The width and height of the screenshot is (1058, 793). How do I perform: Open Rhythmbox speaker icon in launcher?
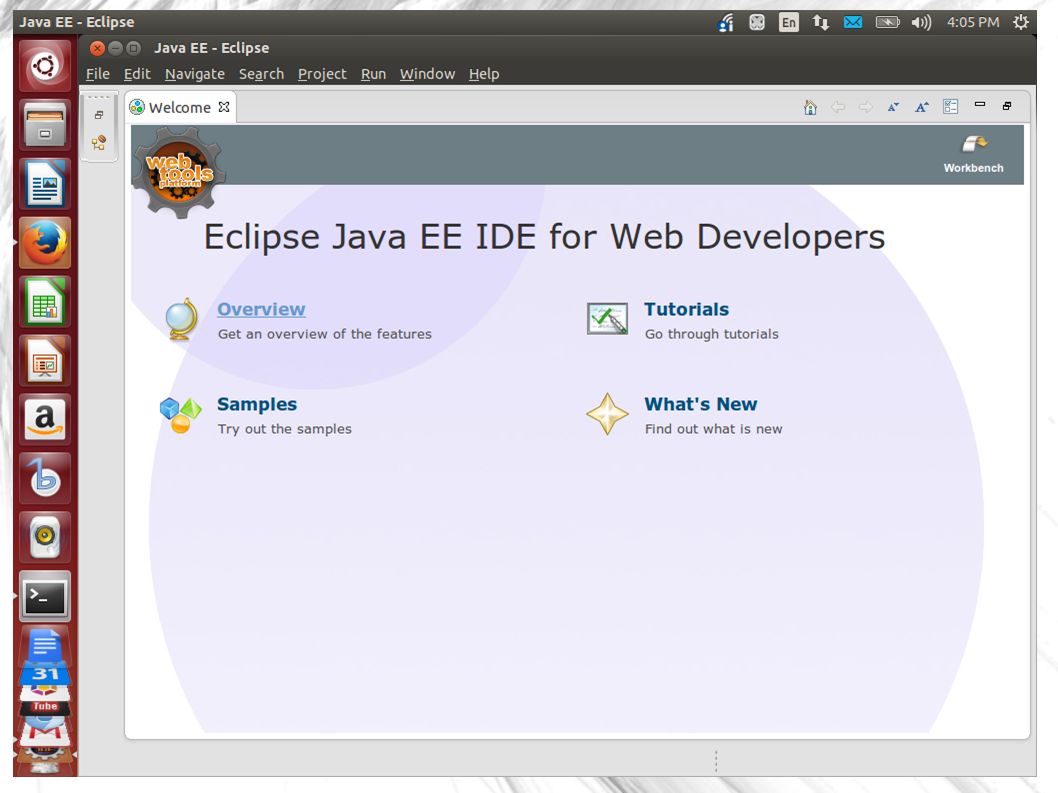(x=45, y=537)
